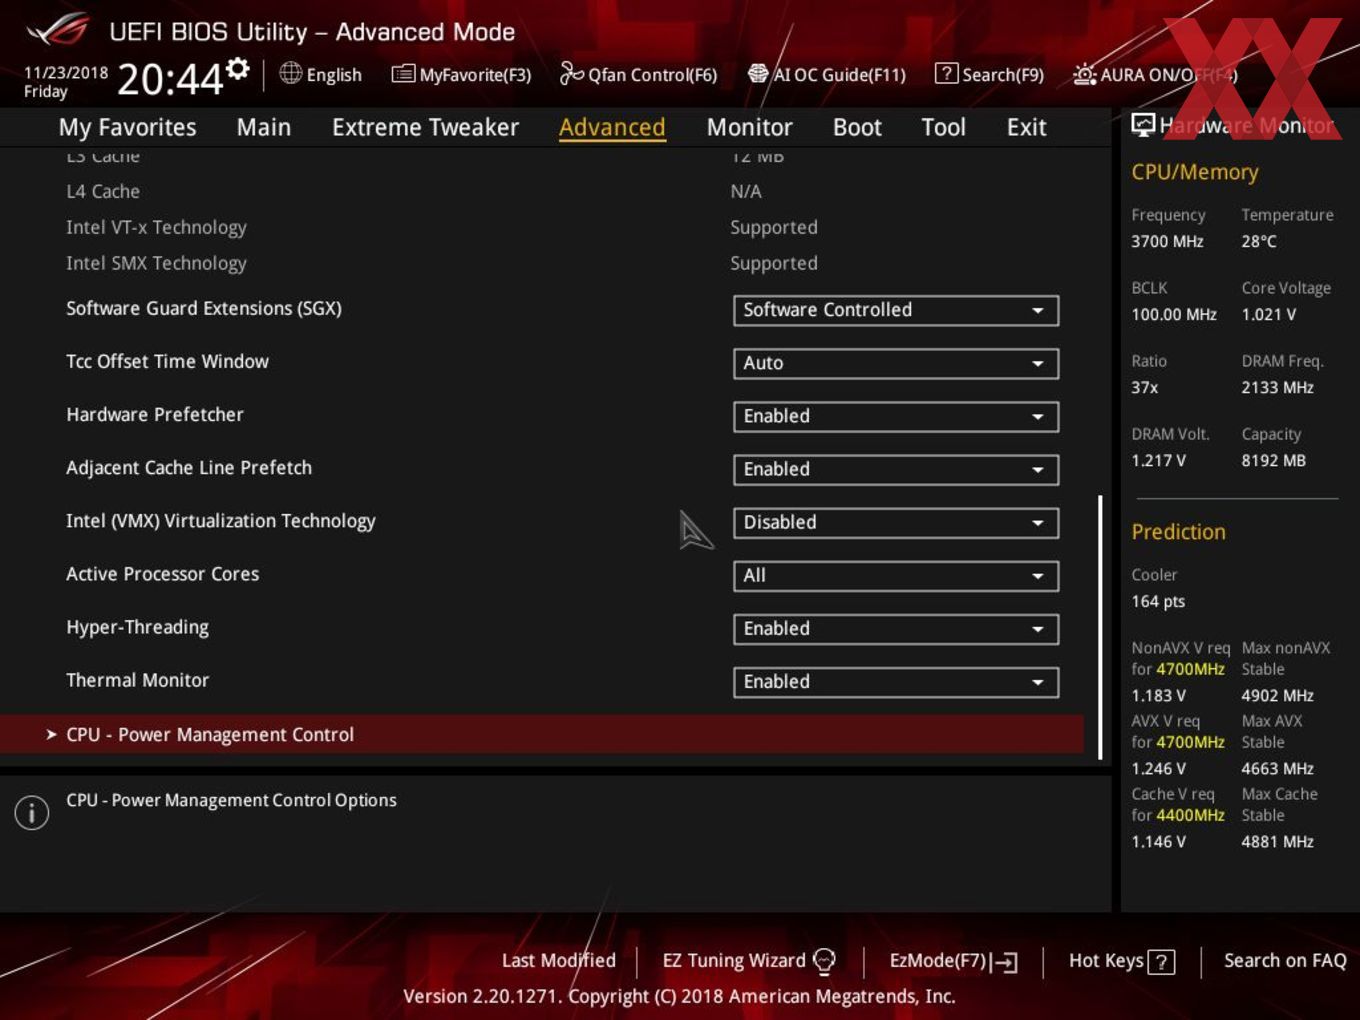Launch EZ Tuning Wizard

tap(749, 961)
